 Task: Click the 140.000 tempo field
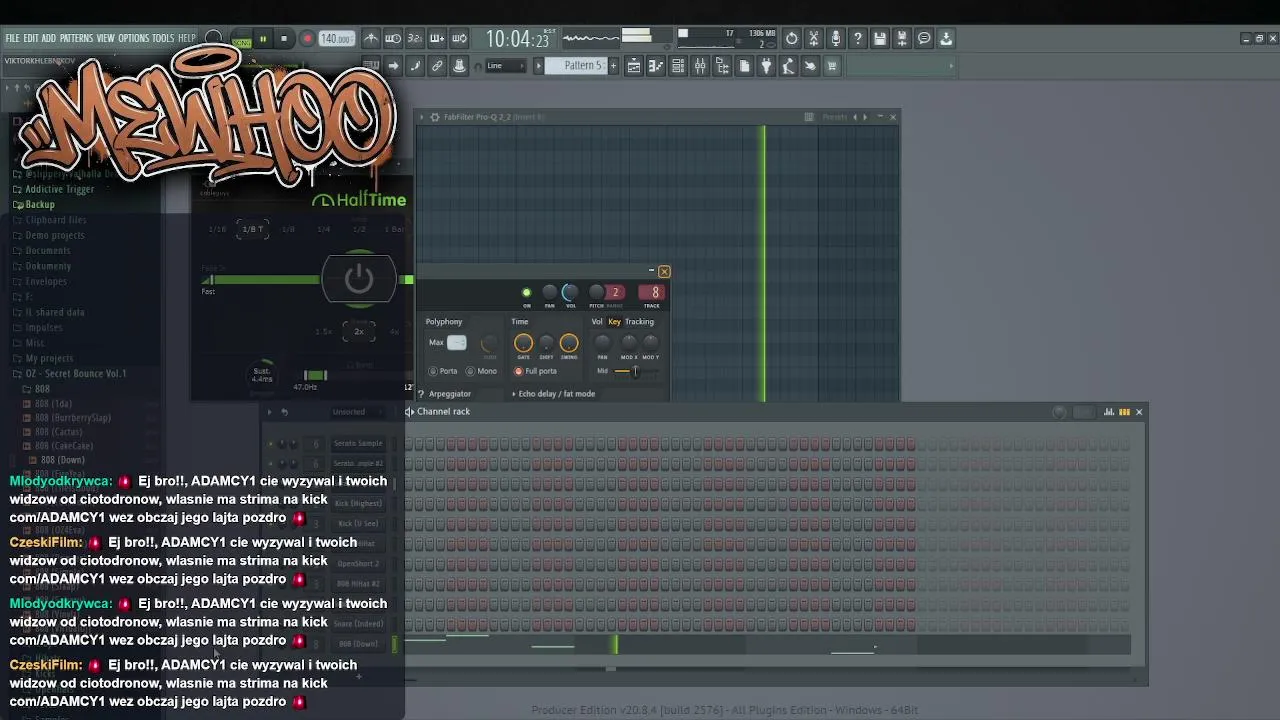(336, 39)
